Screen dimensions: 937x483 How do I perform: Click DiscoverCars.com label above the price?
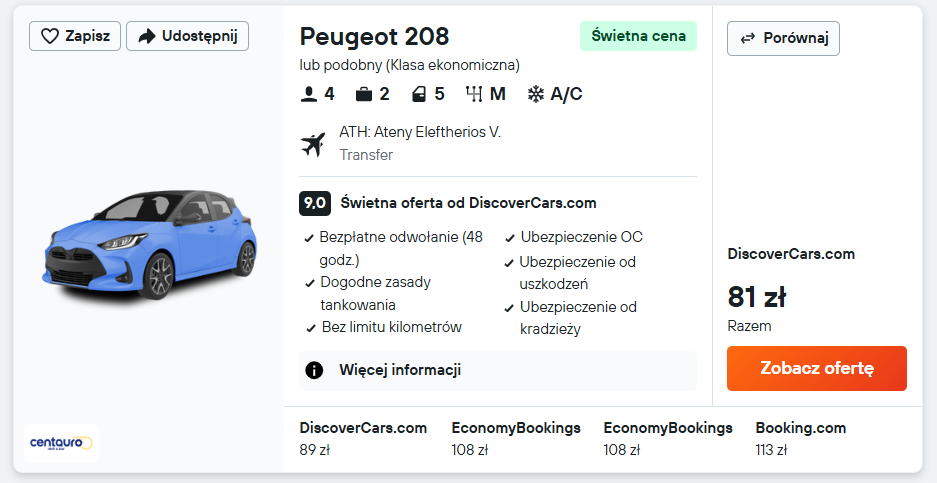[x=791, y=254]
